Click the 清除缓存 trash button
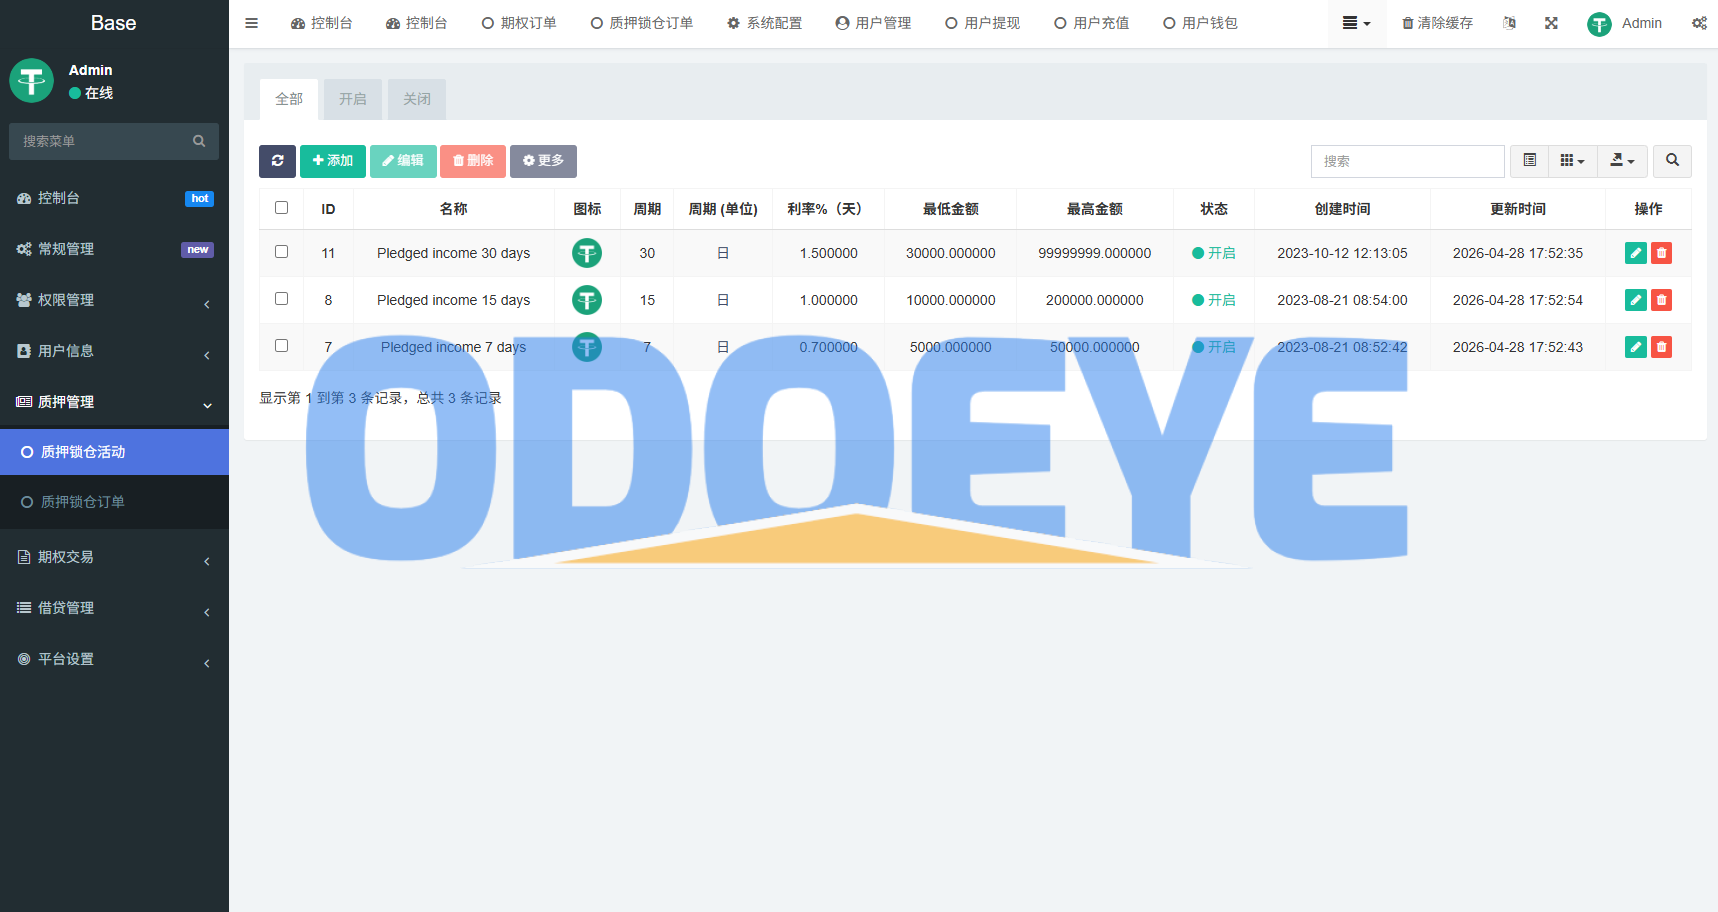This screenshot has height=912, width=1718. pyautogui.click(x=1437, y=23)
